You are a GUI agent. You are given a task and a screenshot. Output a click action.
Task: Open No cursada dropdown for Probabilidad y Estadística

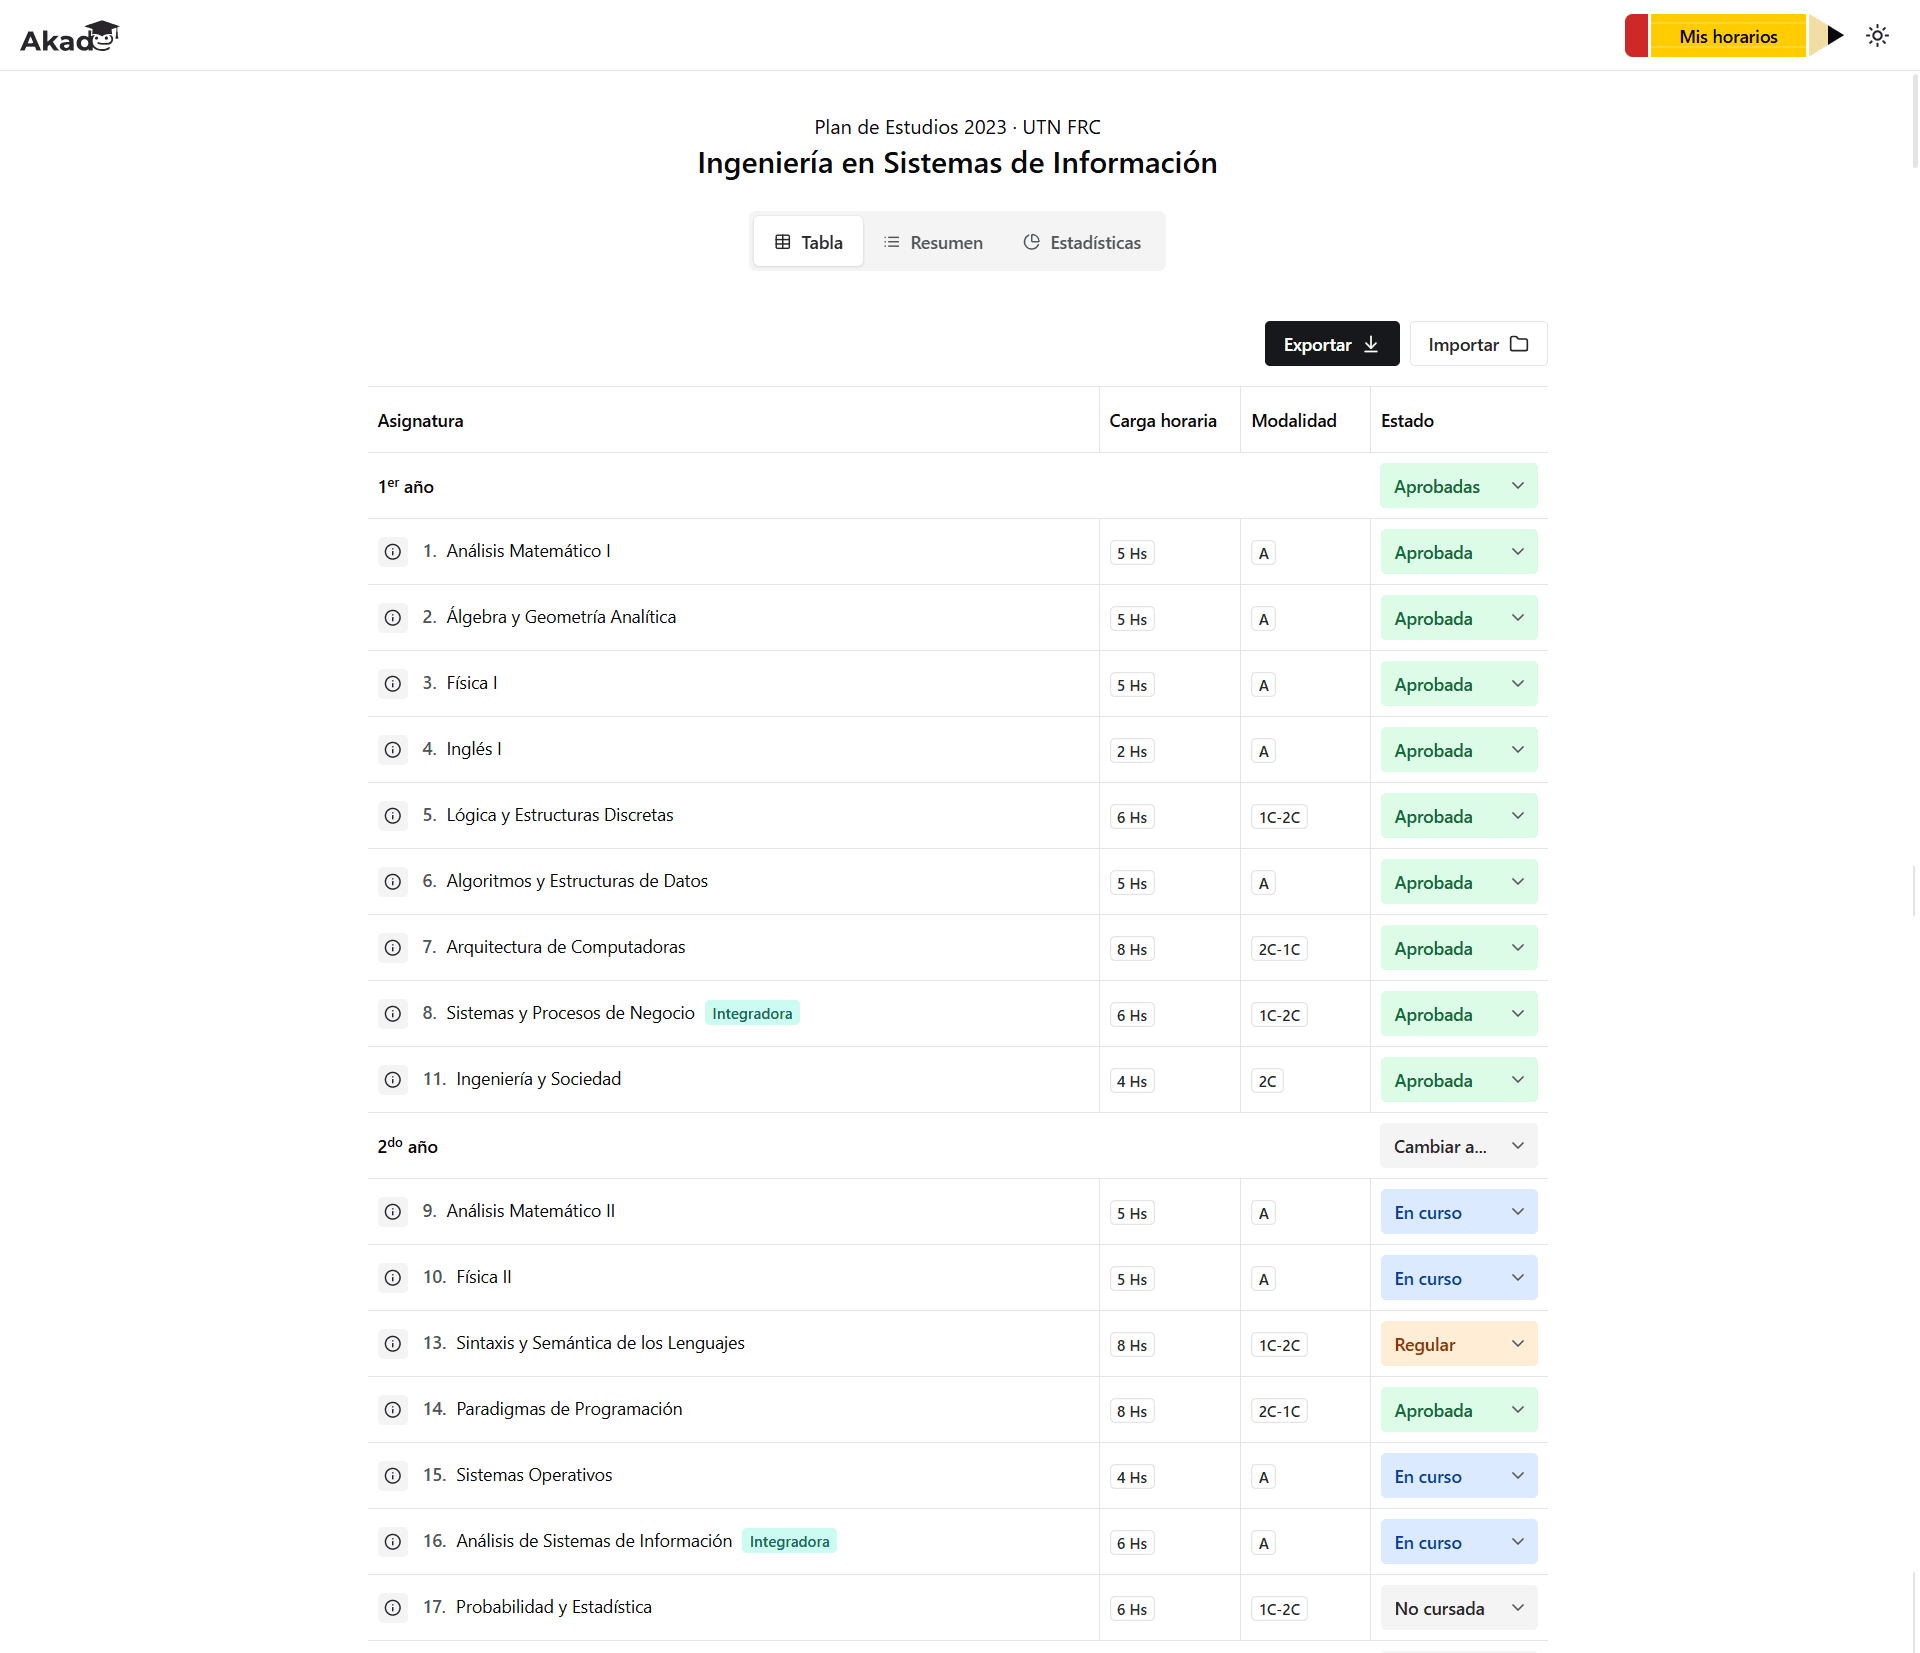(1459, 1608)
